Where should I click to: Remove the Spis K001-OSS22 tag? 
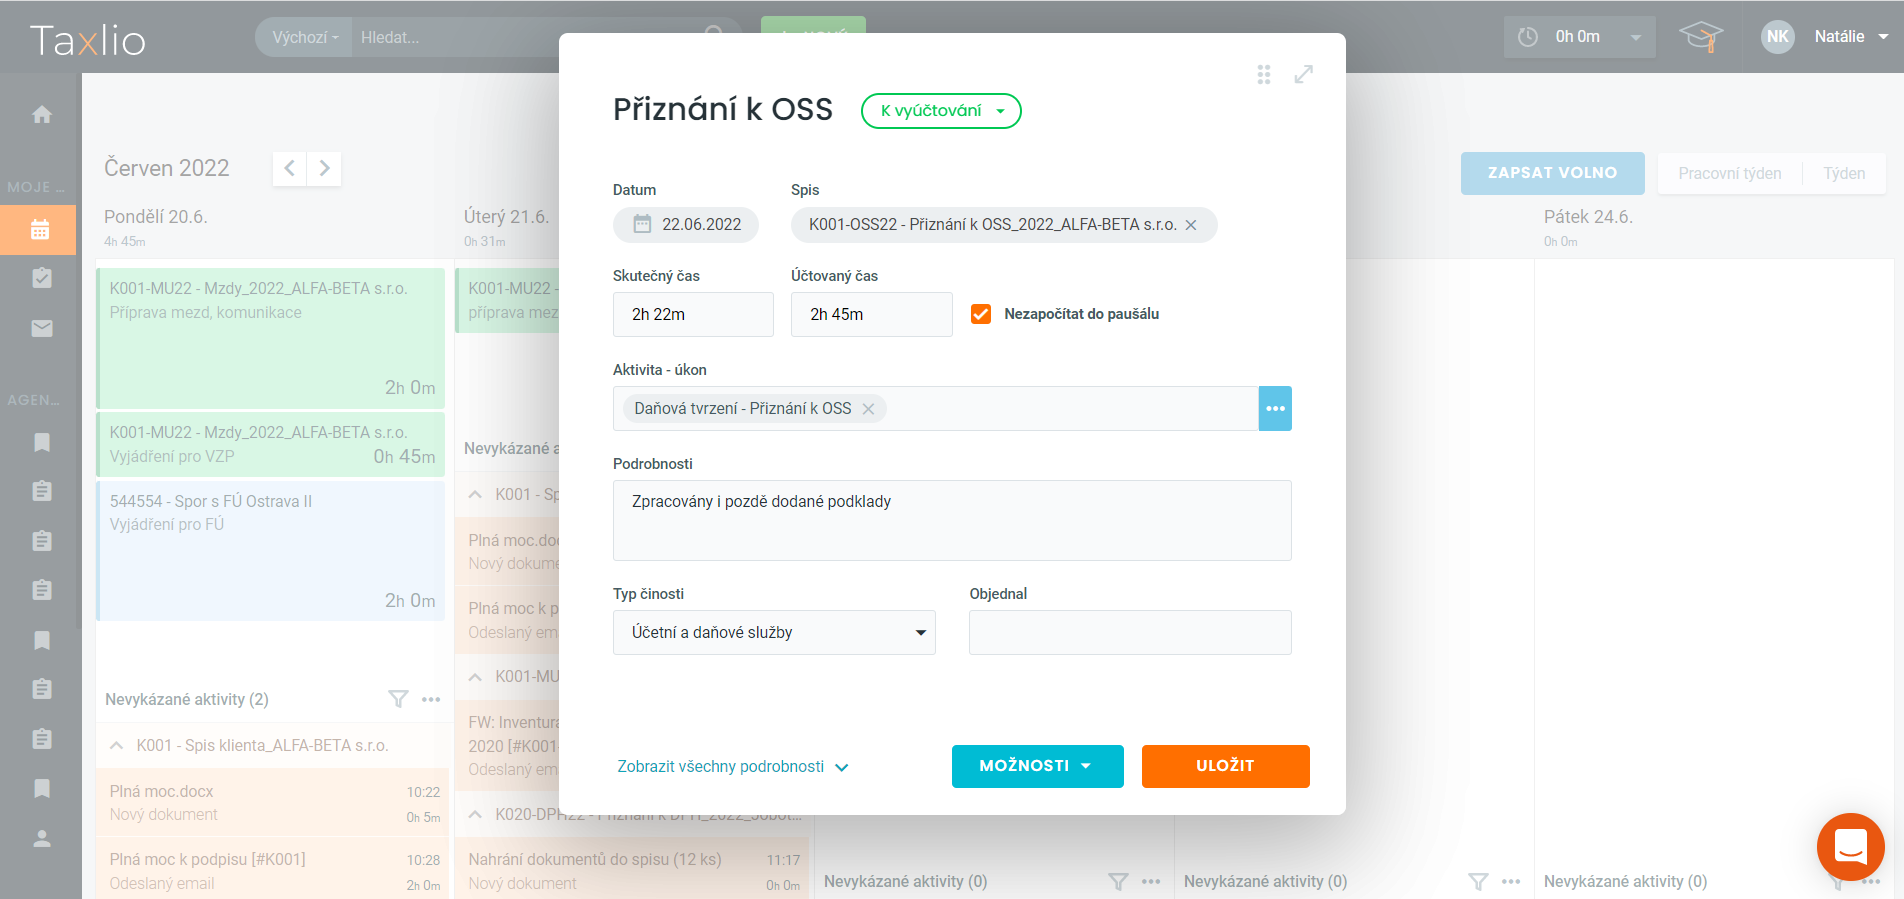[1191, 225]
